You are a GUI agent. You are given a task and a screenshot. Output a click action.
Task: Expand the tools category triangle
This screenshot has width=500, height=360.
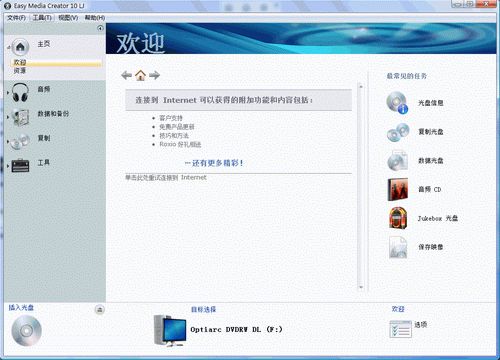coord(8,166)
